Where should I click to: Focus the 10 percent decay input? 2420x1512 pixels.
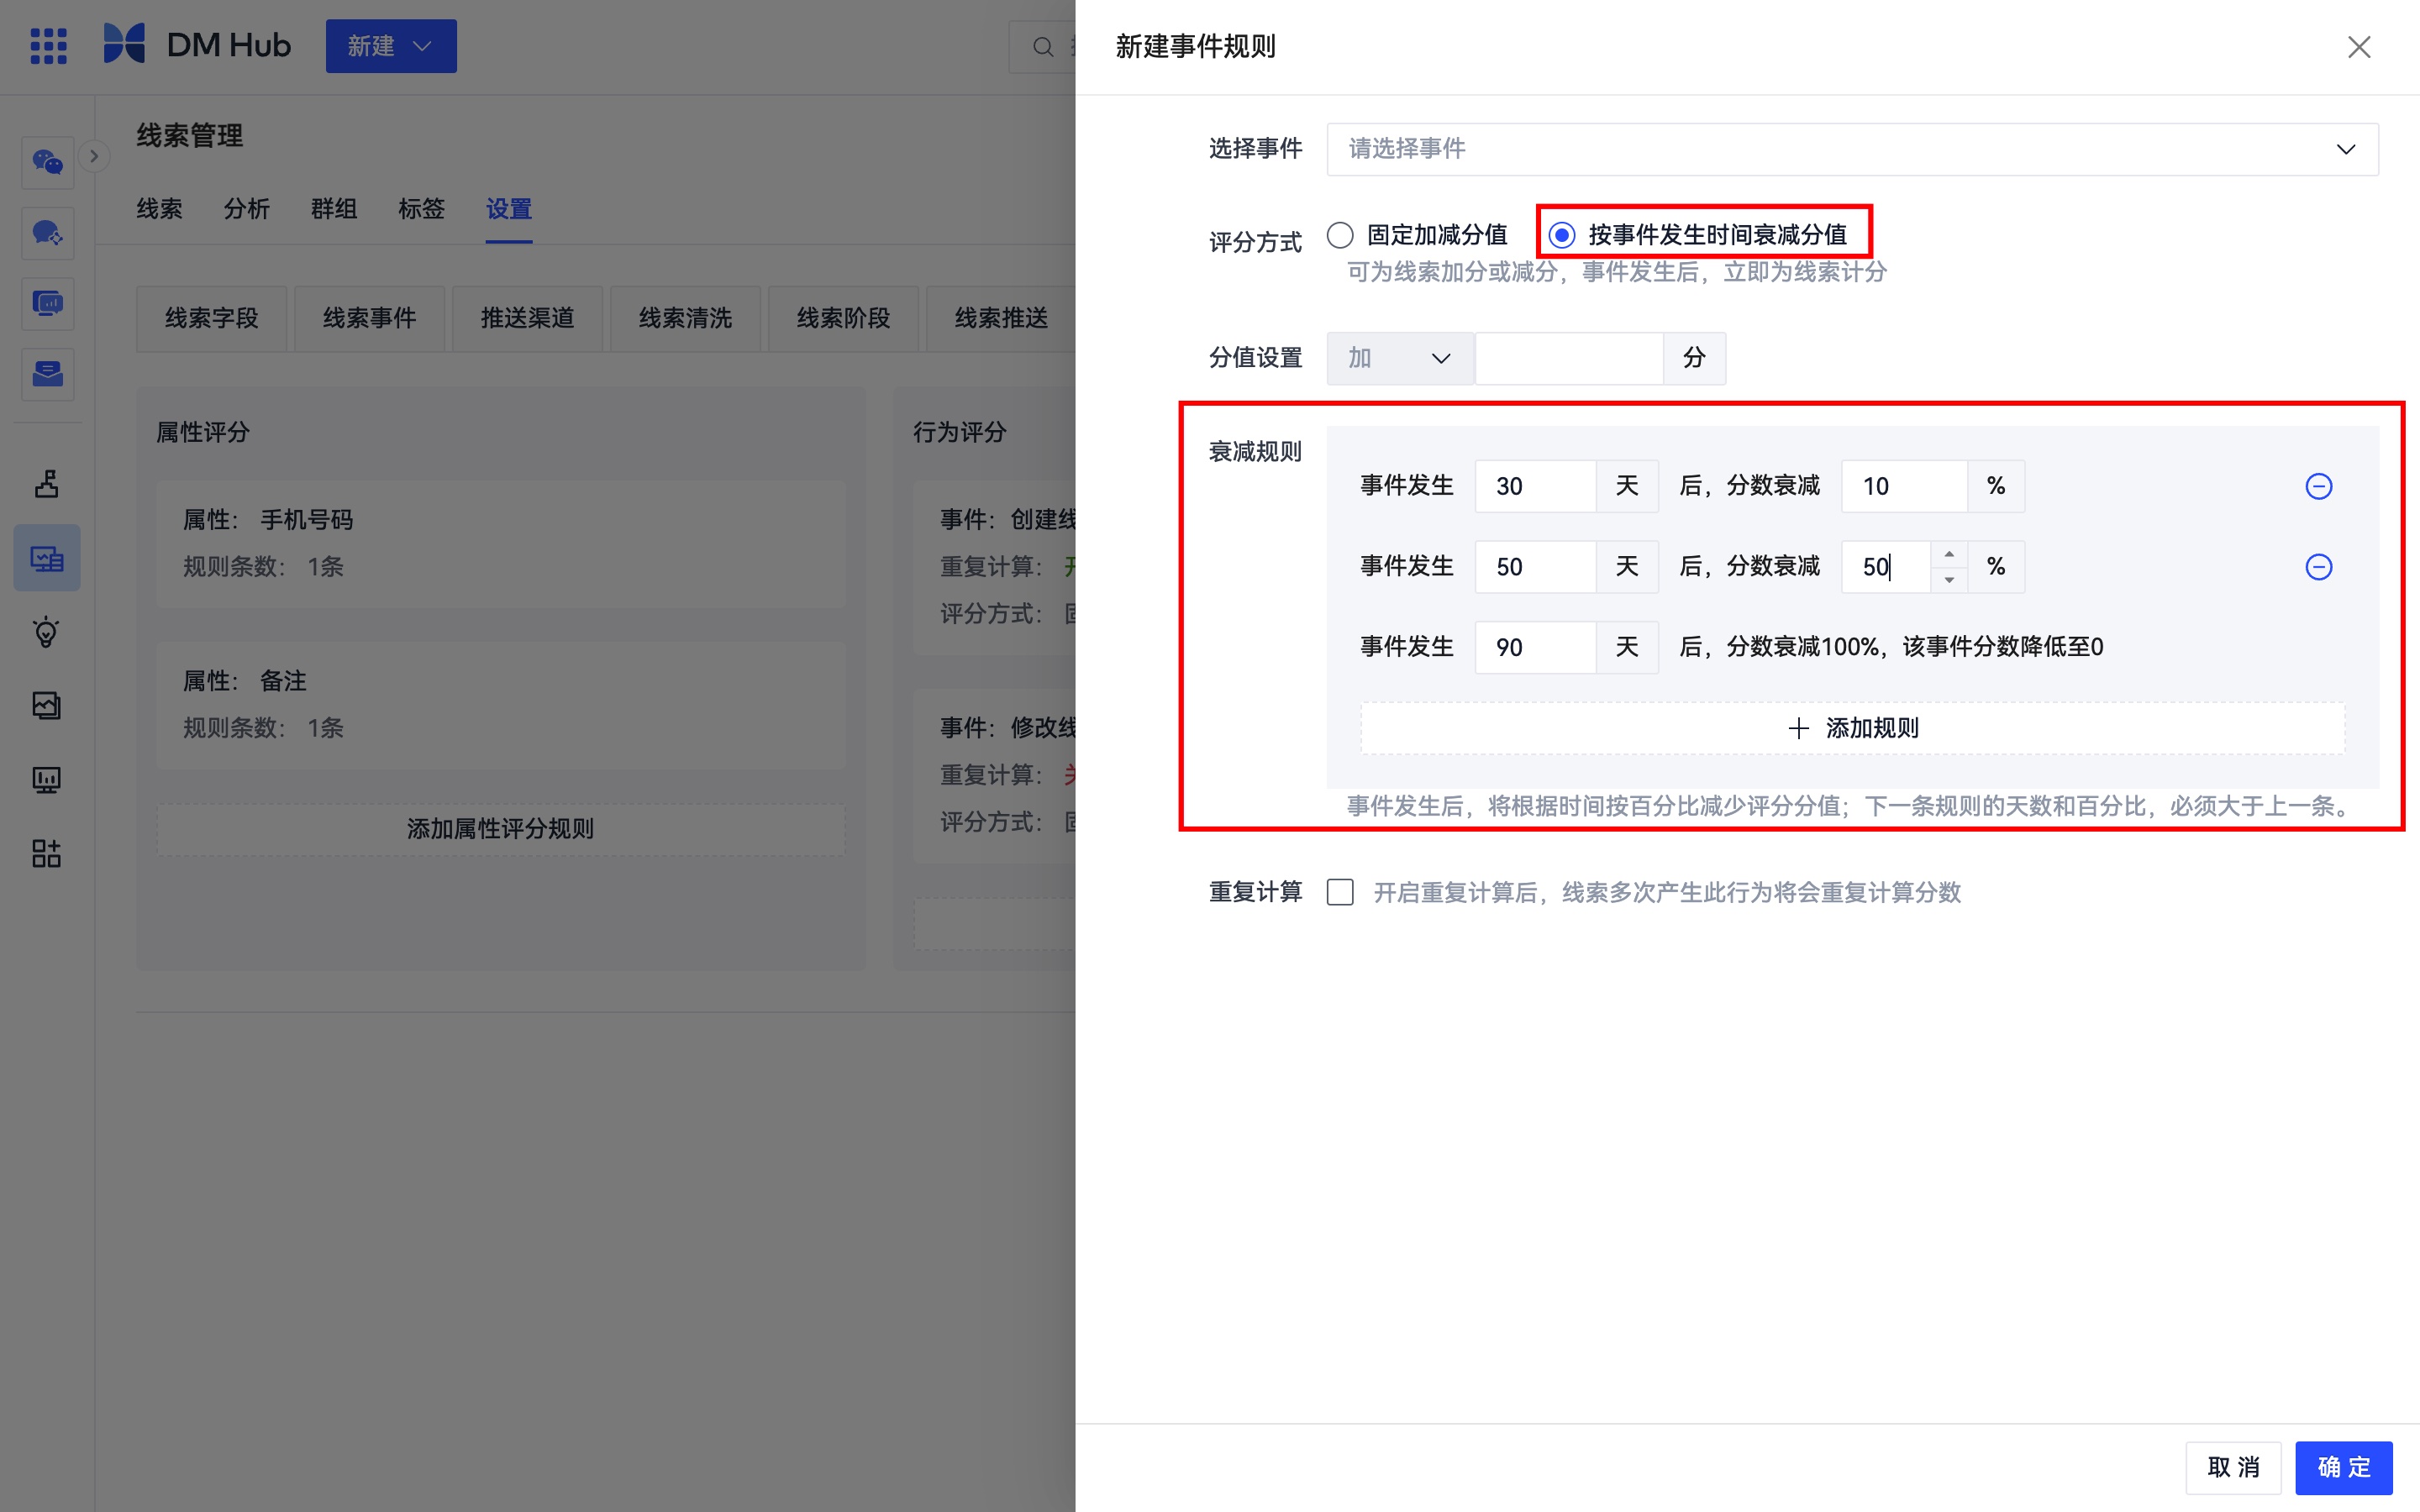[1903, 487]
